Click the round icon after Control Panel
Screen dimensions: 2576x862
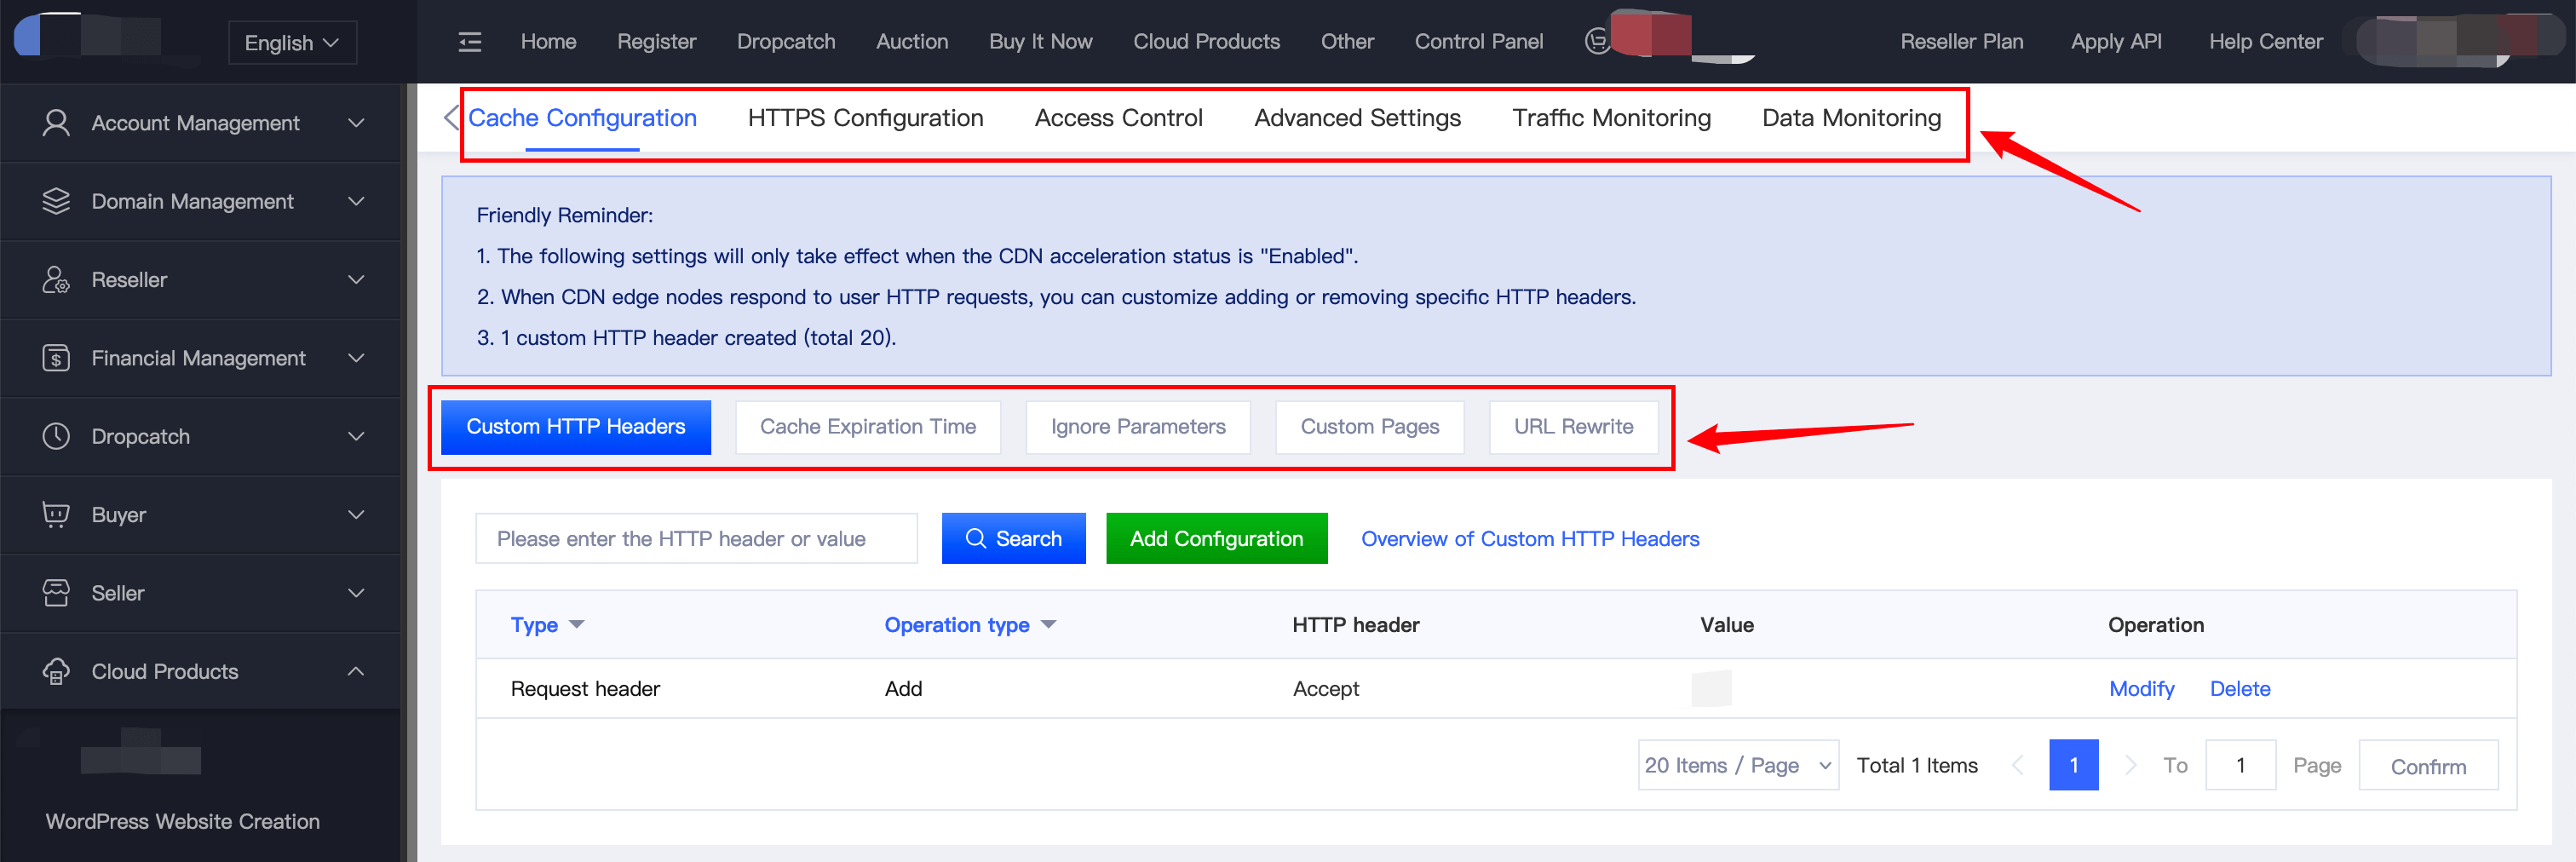pos(1598,41)
